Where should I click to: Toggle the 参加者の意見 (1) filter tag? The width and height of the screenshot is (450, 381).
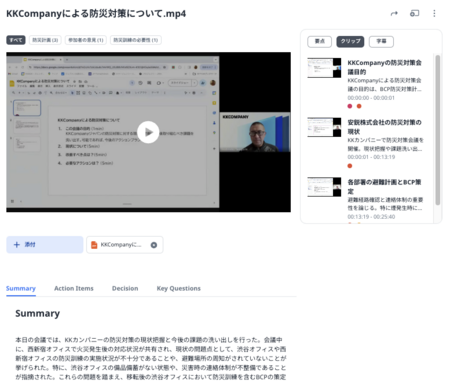86,40
